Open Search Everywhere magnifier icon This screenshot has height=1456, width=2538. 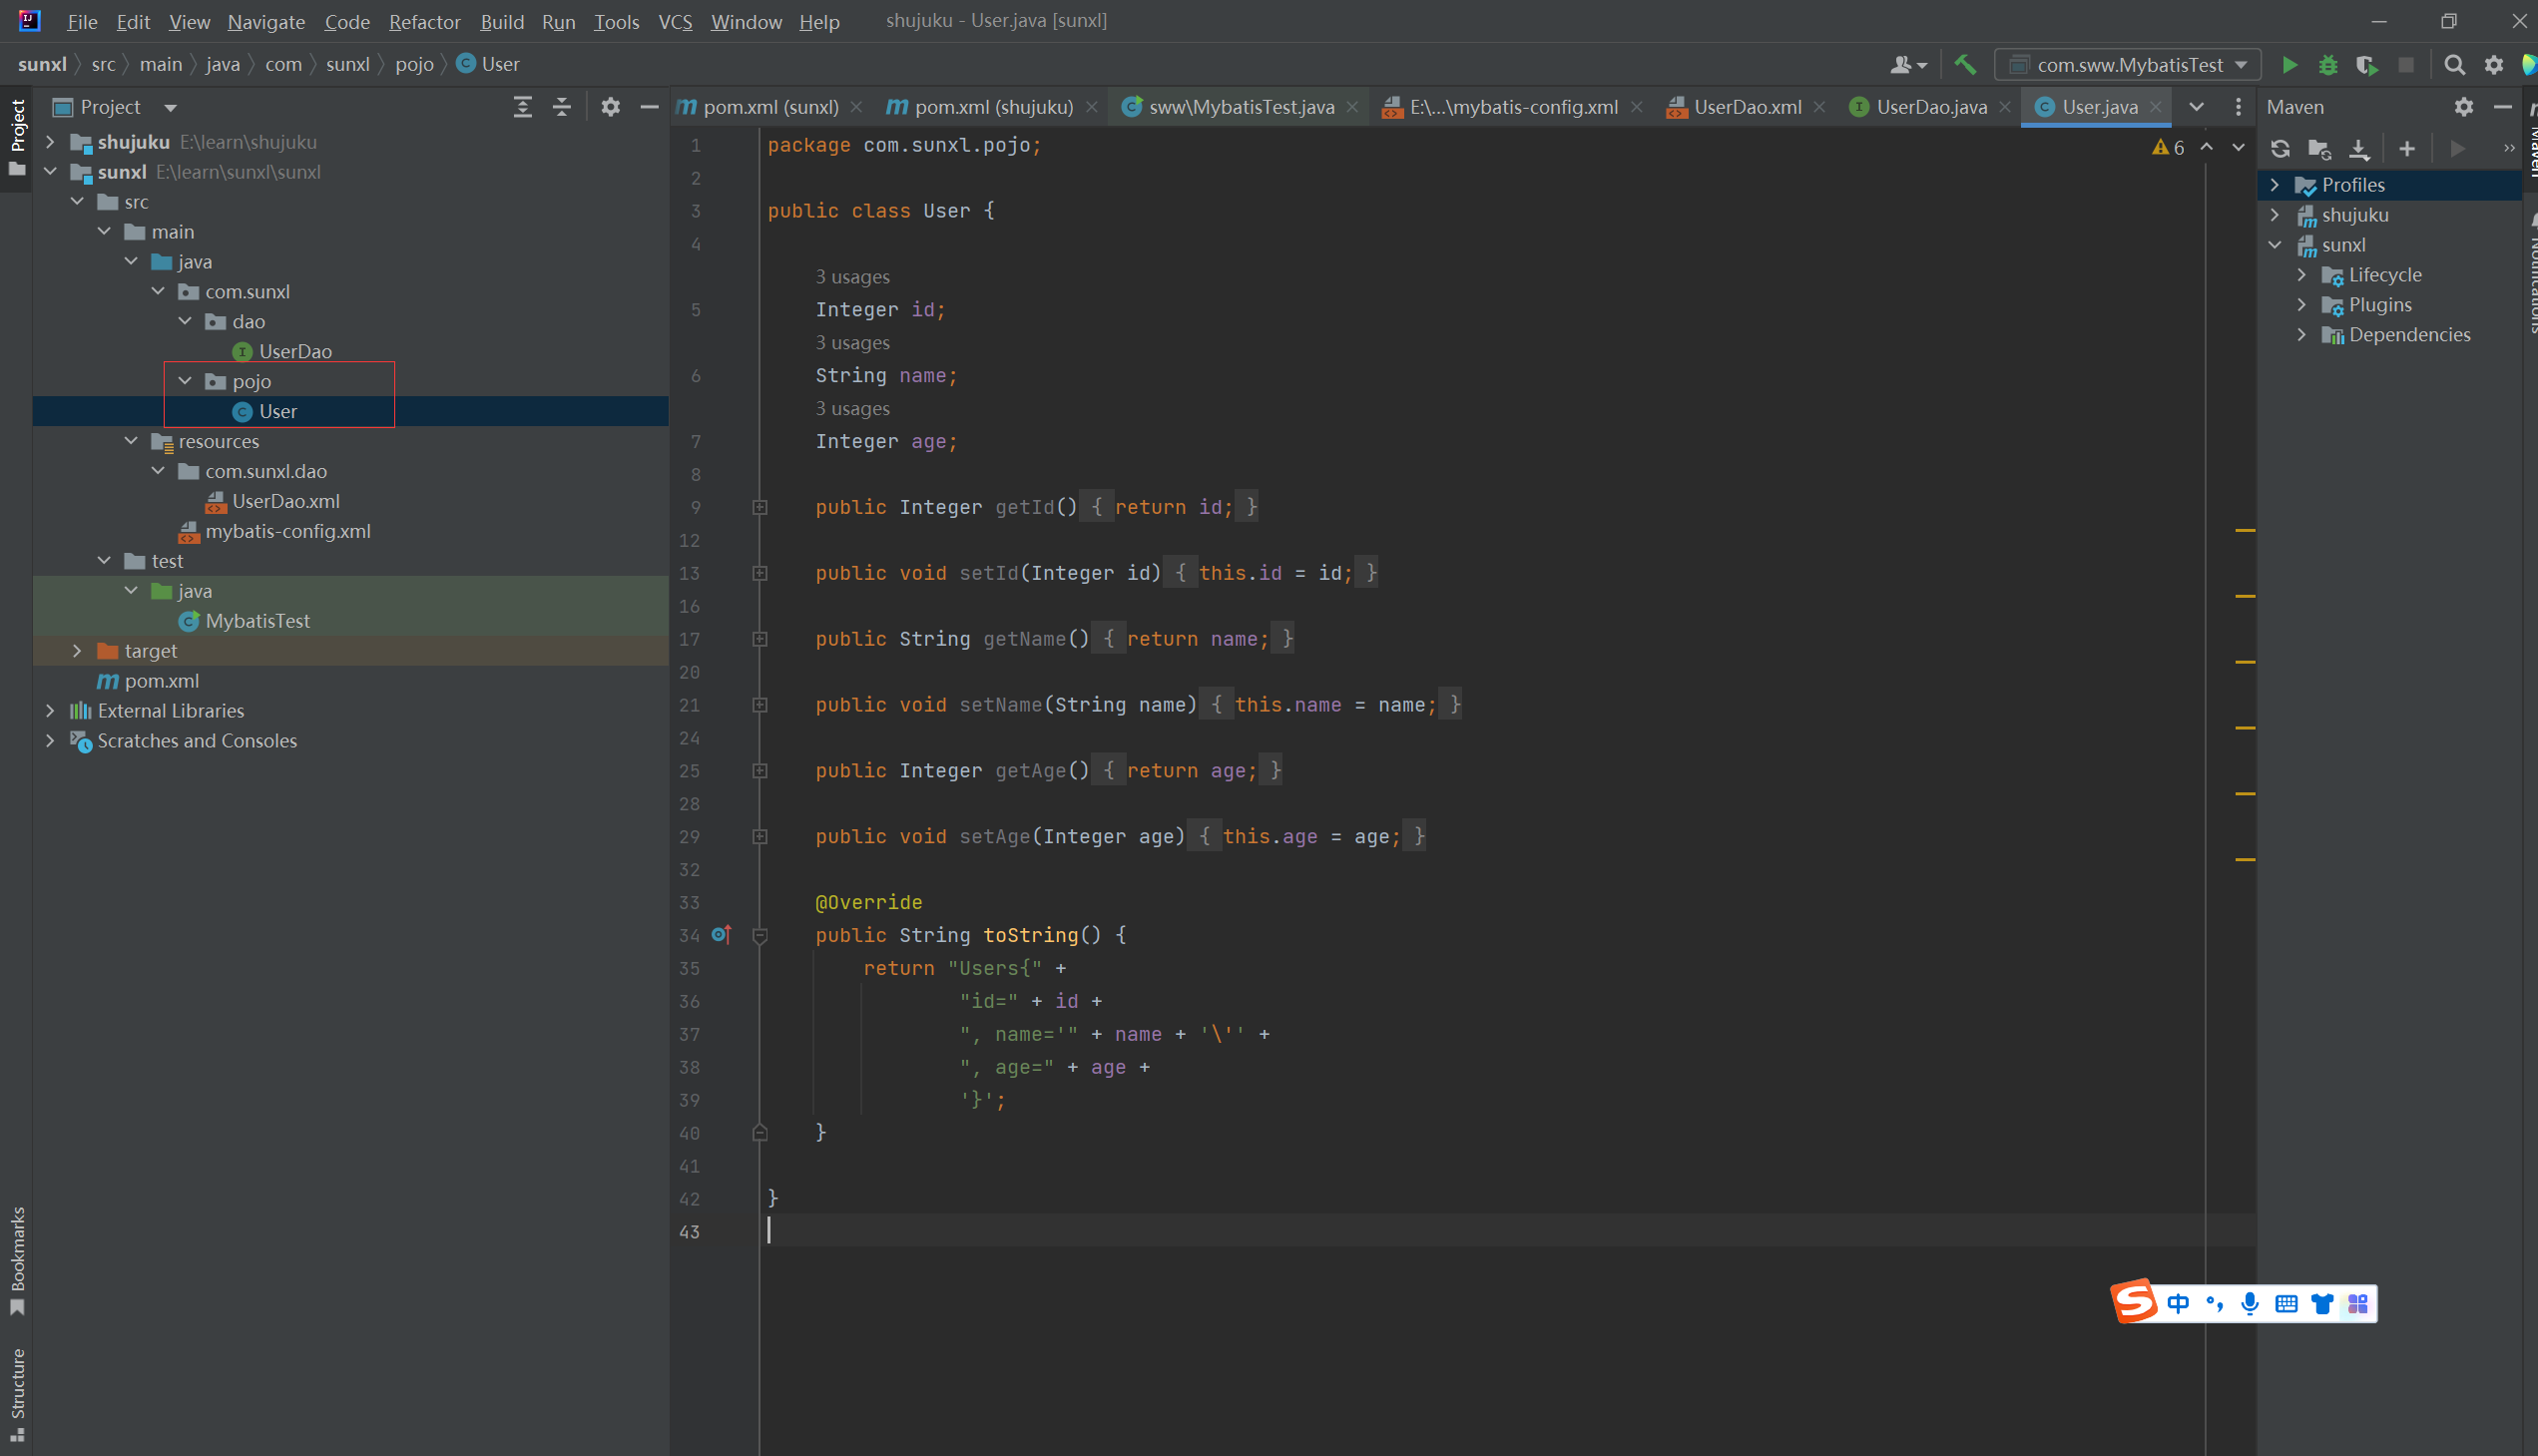(x=2454, y=65)
